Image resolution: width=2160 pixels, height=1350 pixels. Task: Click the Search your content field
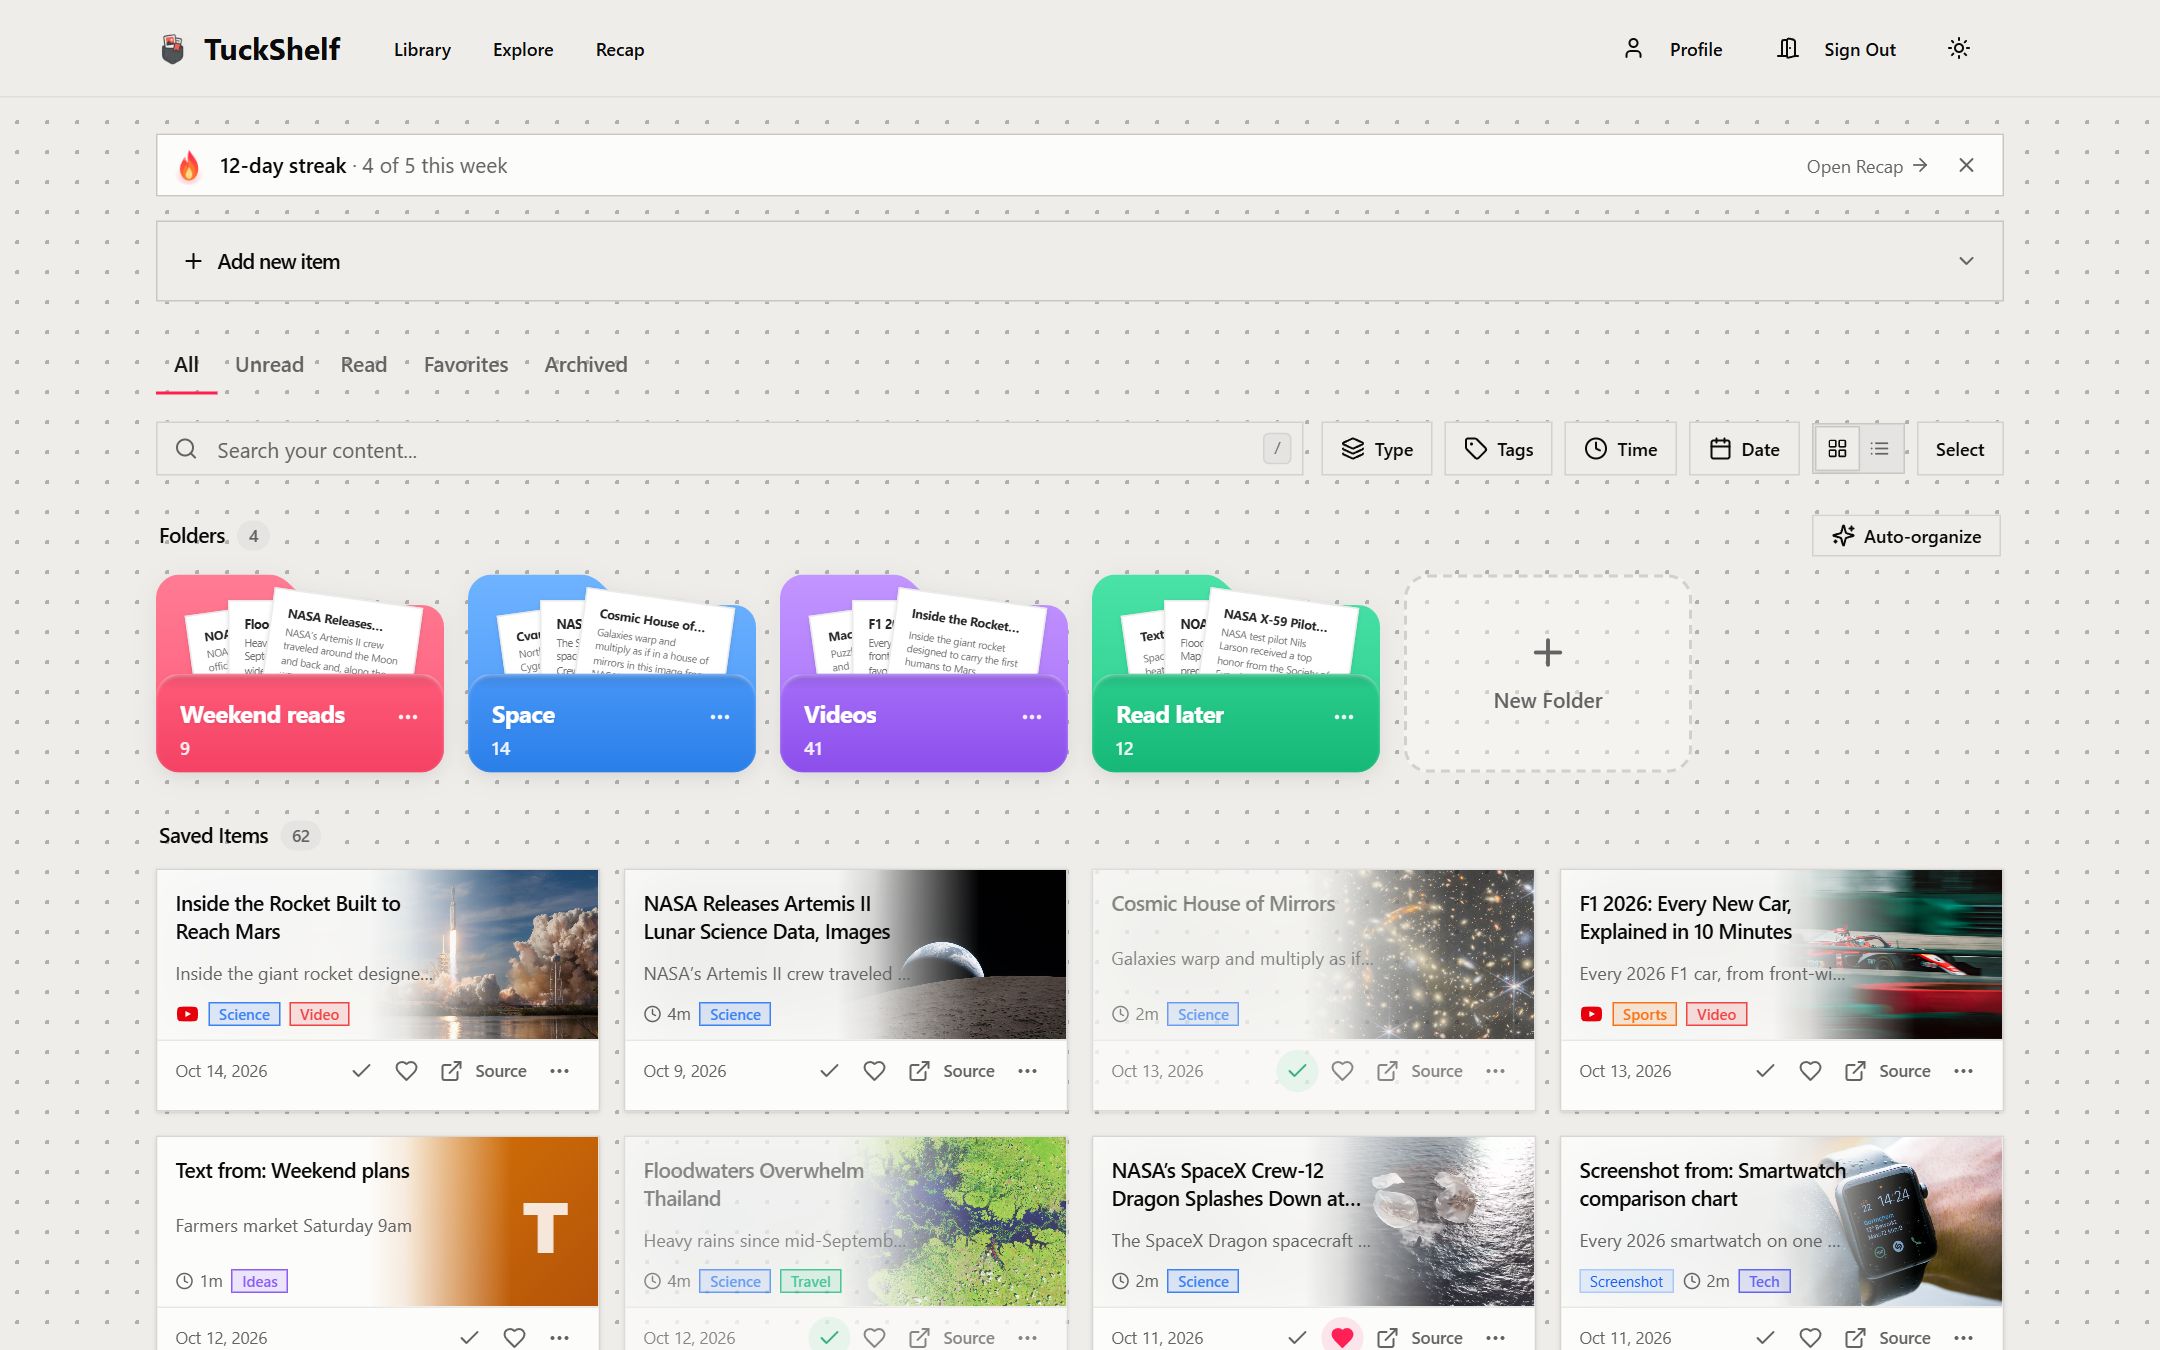(x=729, y=449)
